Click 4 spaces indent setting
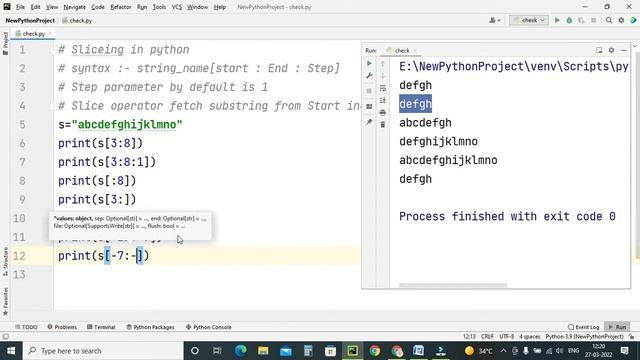640x360 pixels. [529, 337]
